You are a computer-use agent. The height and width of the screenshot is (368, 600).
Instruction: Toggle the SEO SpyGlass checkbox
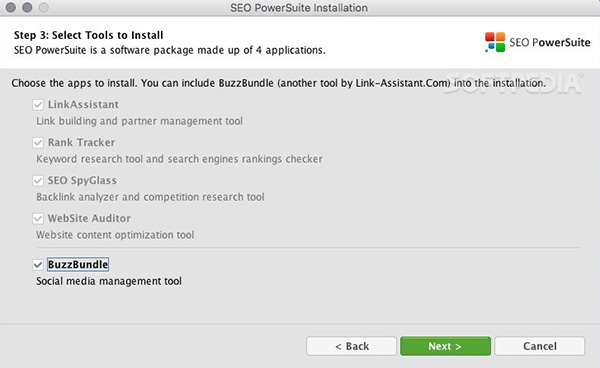(x=38, y=181)
